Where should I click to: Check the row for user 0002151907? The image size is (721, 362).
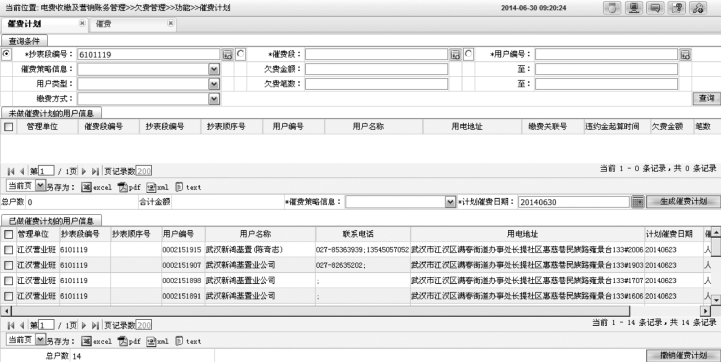click(8, 265)
